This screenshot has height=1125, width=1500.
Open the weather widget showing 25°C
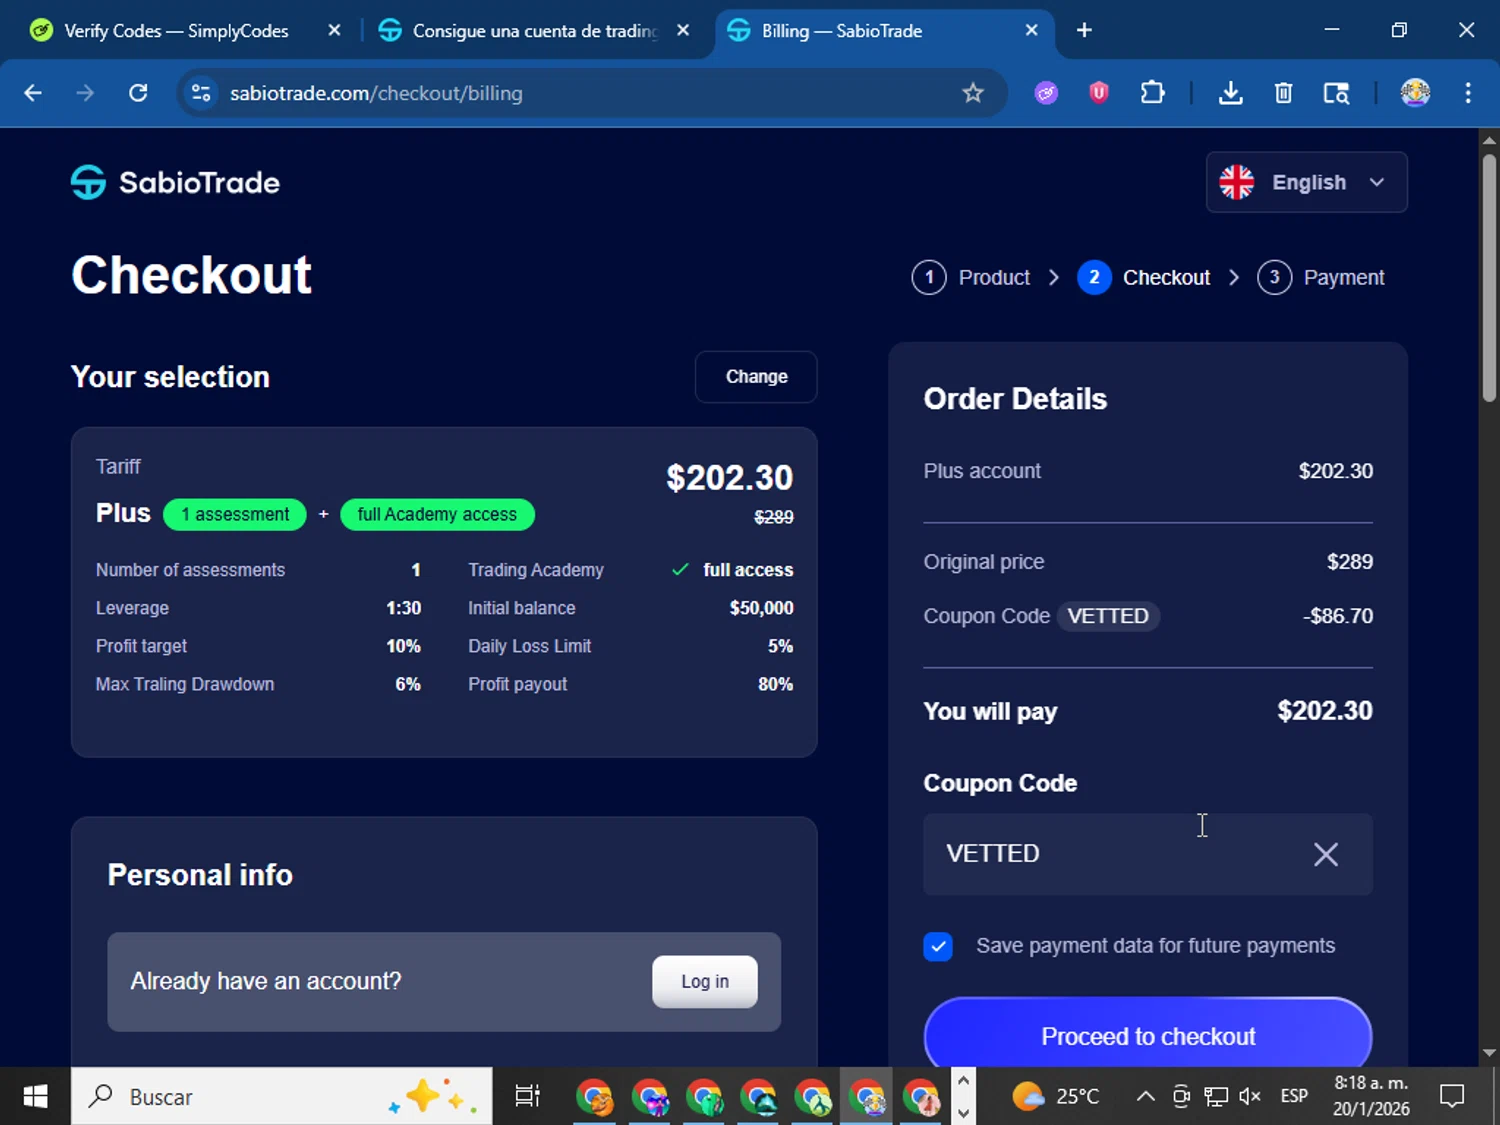pos(1056,1097)
